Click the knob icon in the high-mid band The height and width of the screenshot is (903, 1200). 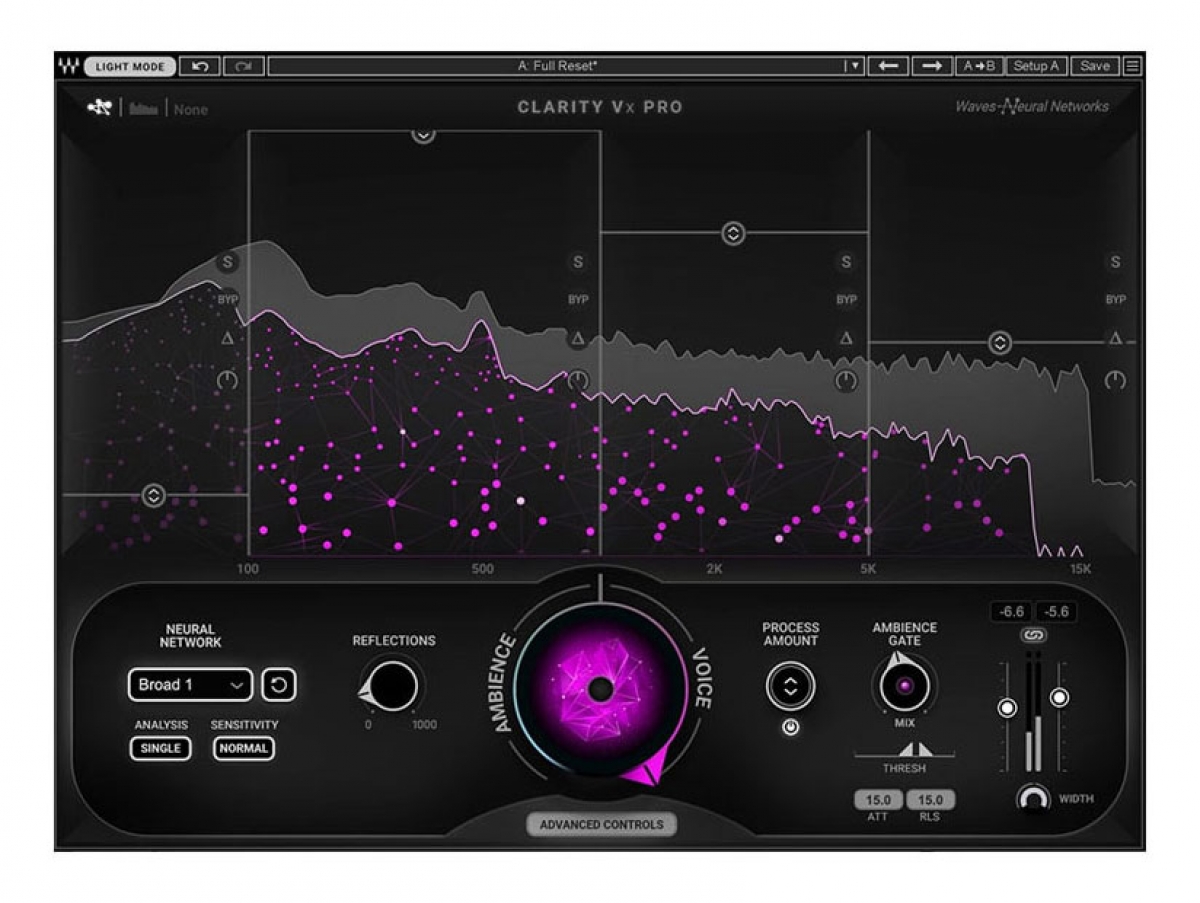click(847, 380)
